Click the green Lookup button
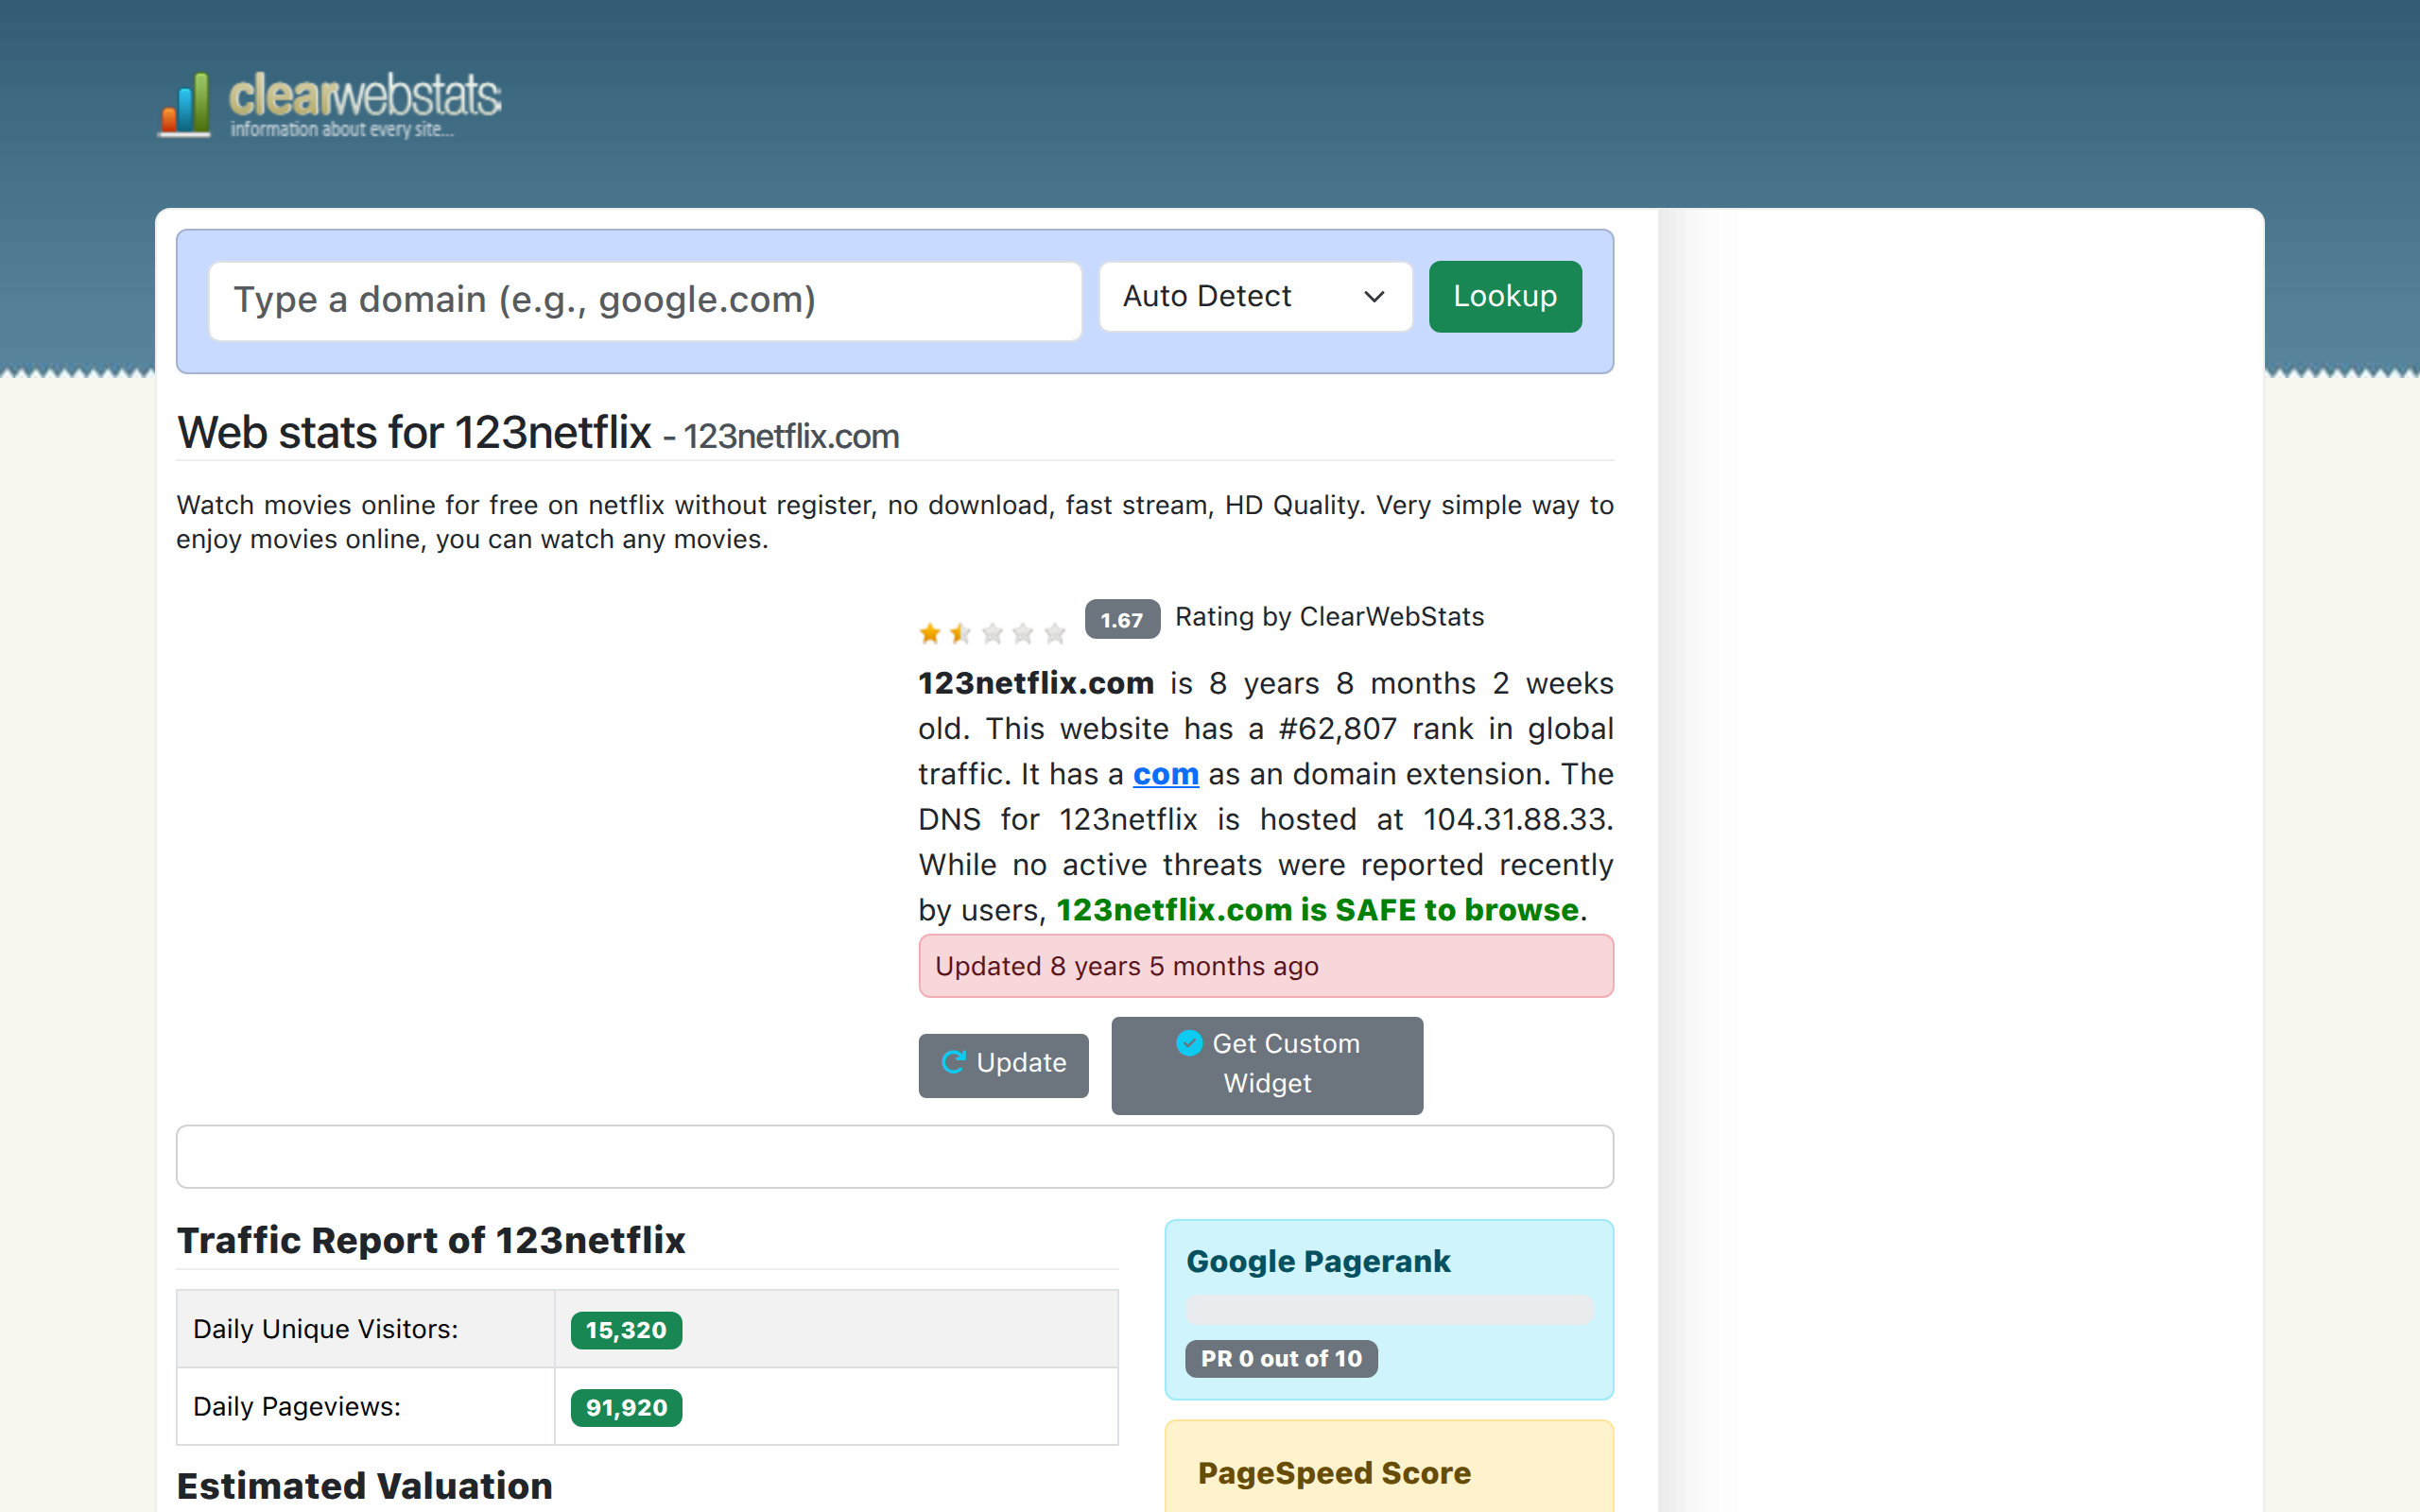 click(1504, 297)
